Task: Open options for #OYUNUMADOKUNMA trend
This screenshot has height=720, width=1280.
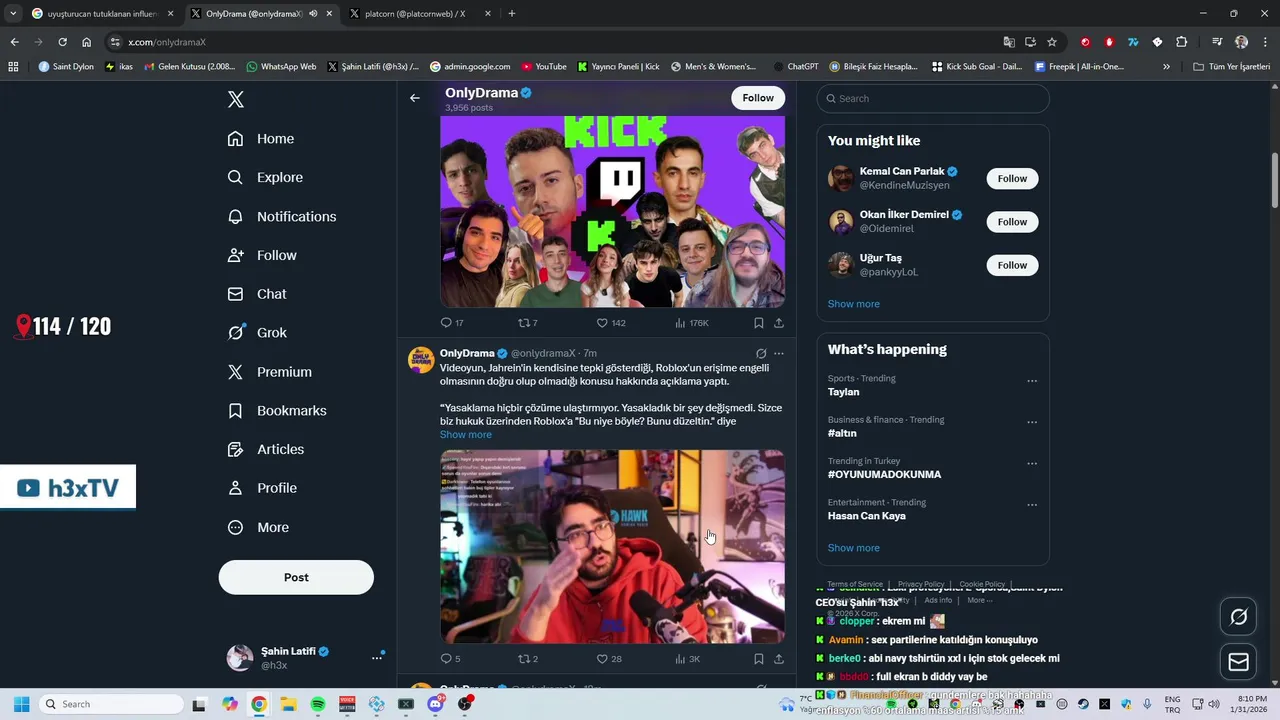Action: [x=1032, y=464]
